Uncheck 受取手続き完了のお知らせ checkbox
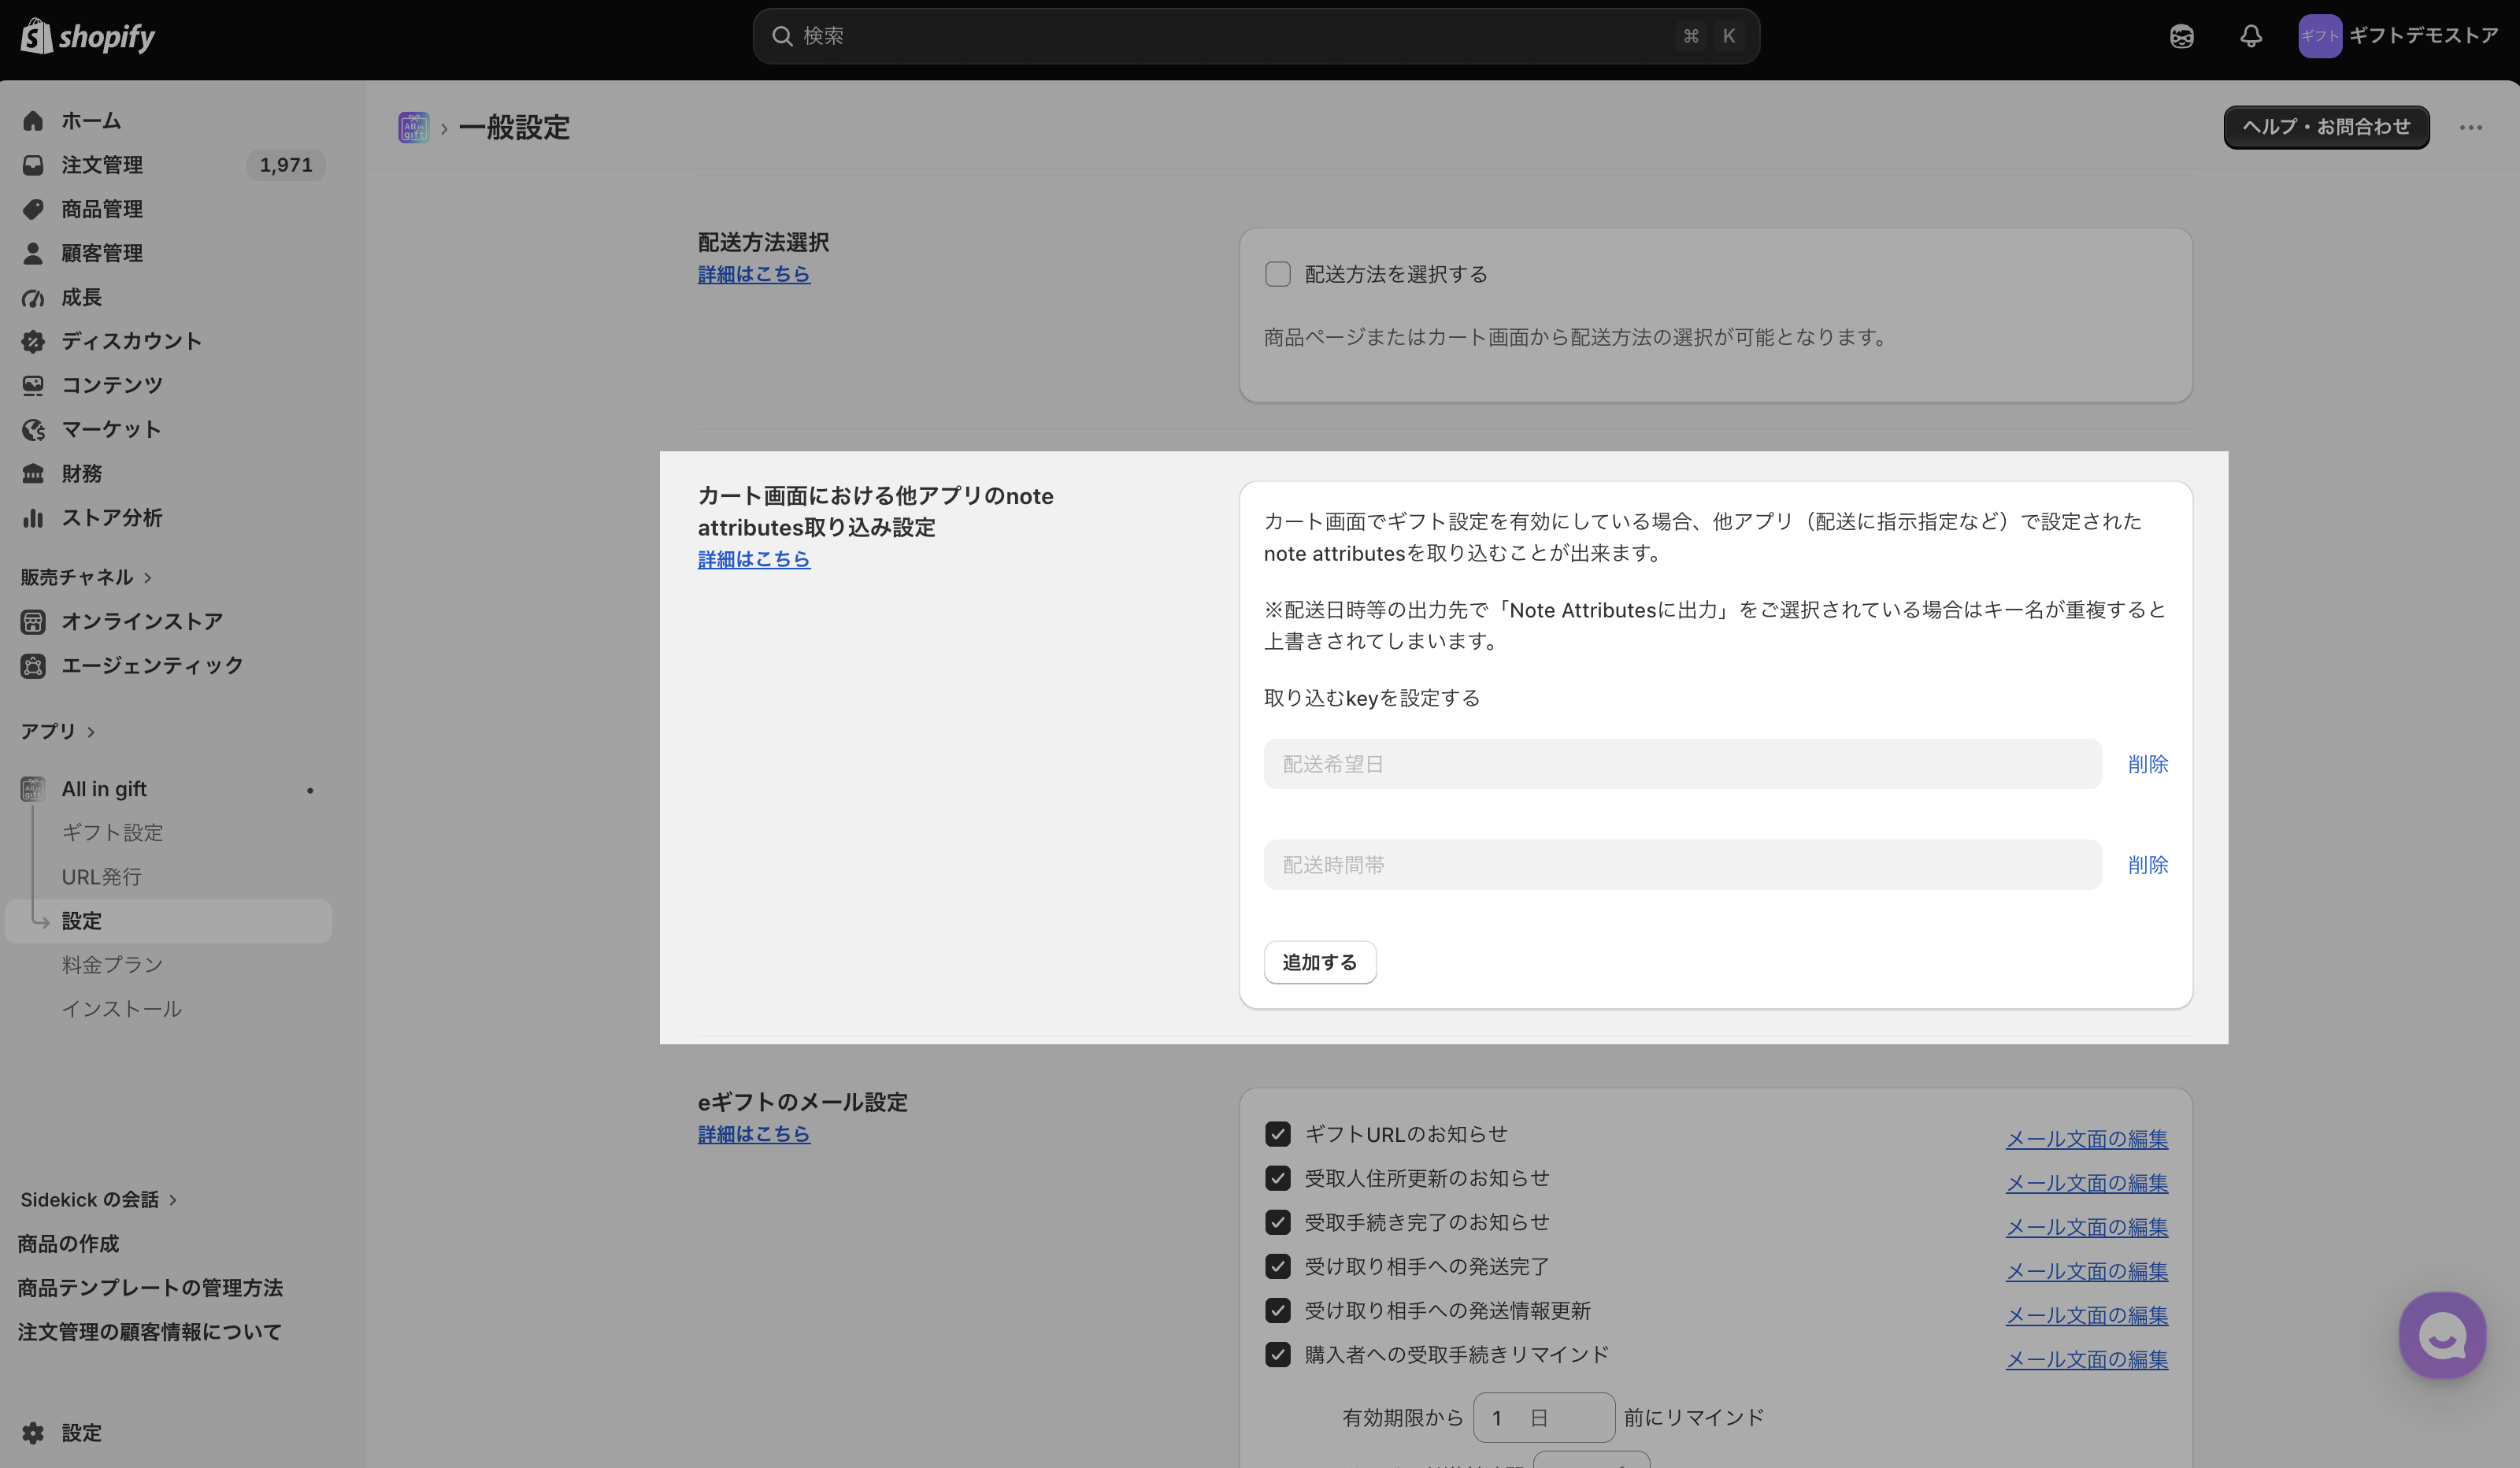 click(x=1277, y=1222)
